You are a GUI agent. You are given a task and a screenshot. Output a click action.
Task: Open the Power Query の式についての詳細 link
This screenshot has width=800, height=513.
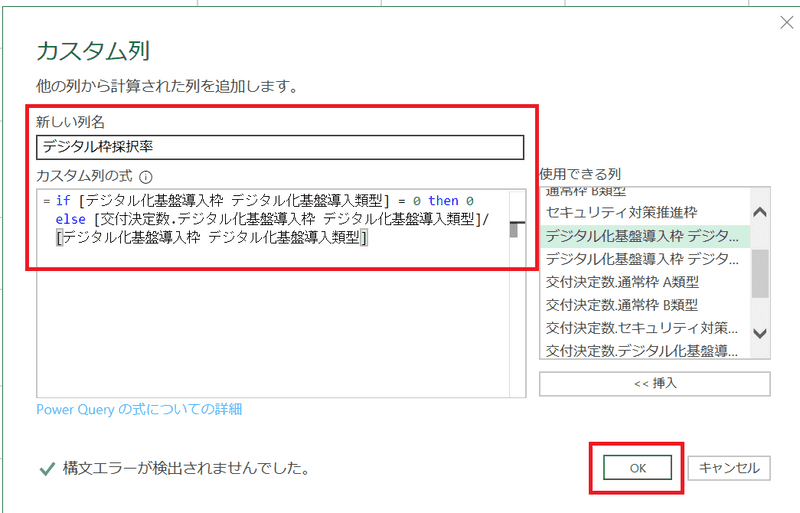pos(139,409)
